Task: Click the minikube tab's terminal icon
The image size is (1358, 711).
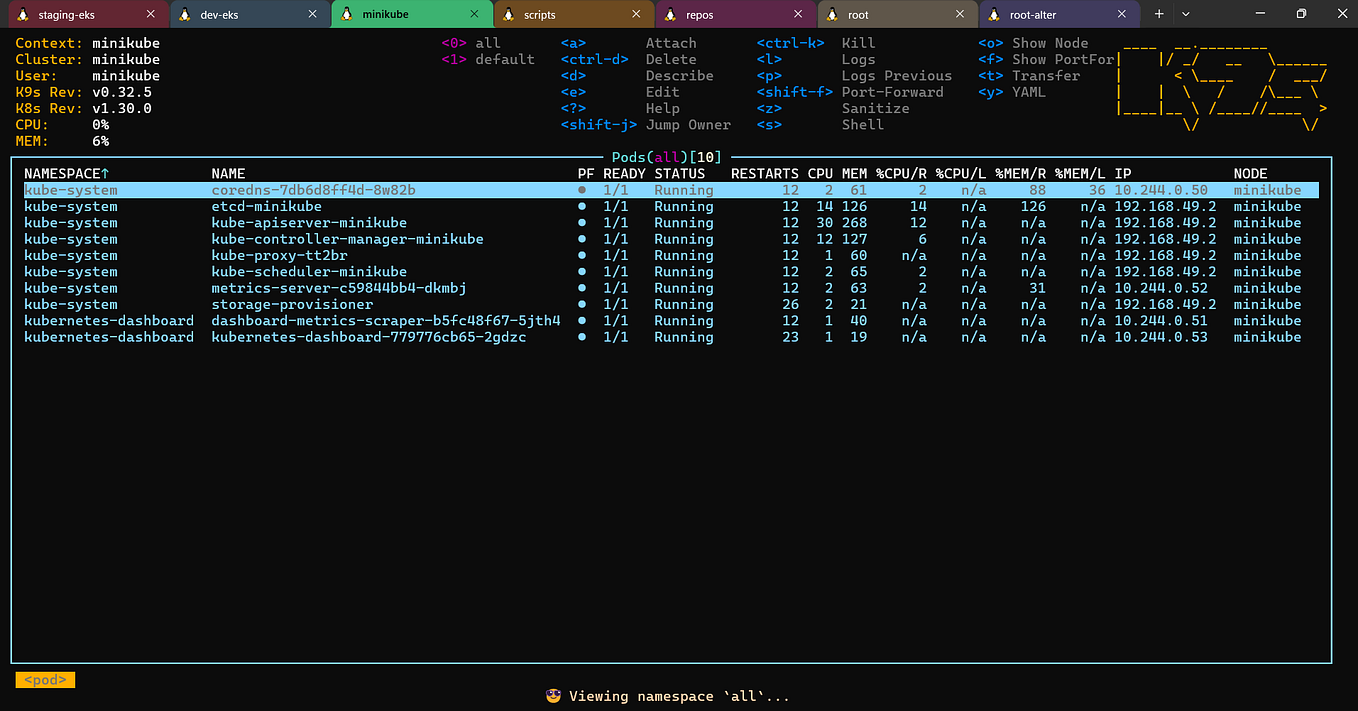Action: [345, 14]
